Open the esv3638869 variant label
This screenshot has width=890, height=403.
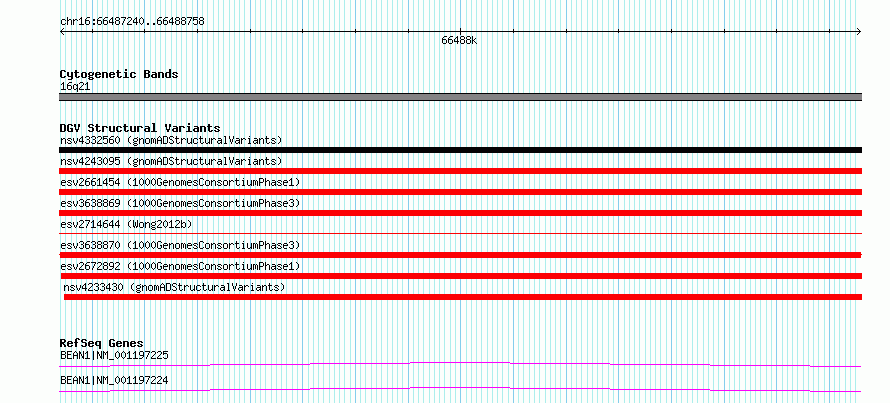[x=180, y=203]
